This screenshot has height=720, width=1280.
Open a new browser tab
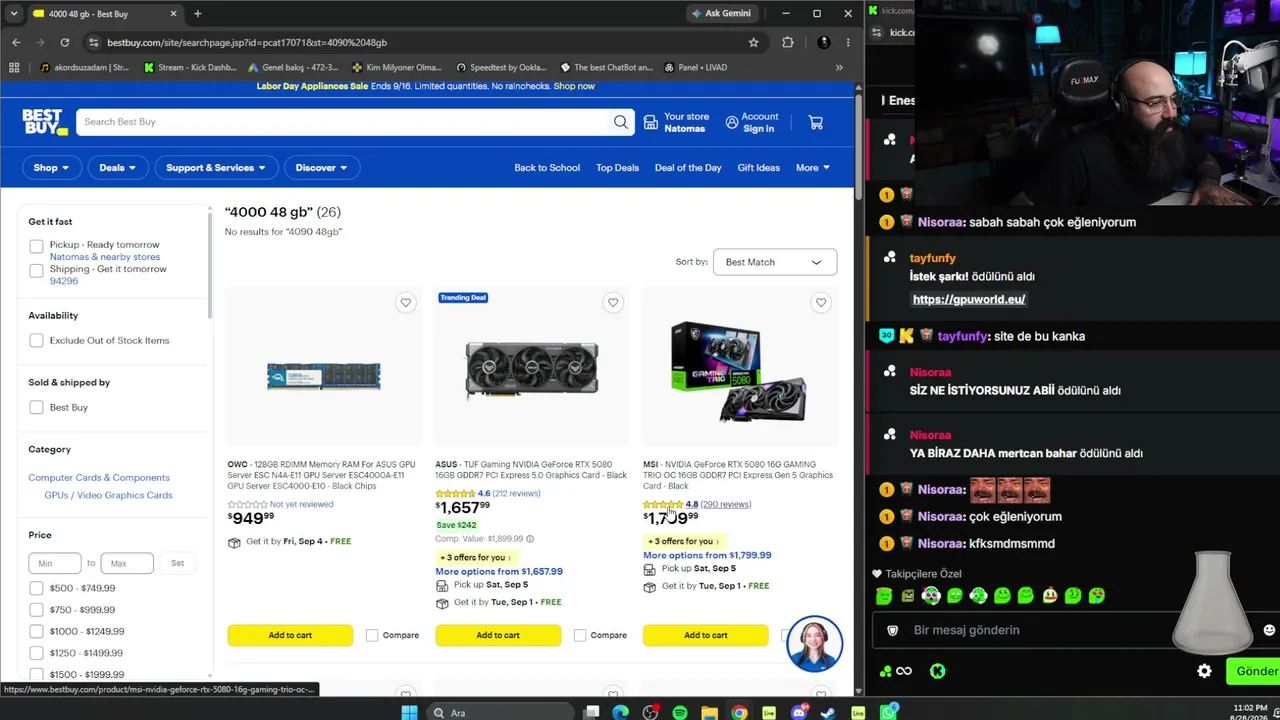[x=197, y=13]
